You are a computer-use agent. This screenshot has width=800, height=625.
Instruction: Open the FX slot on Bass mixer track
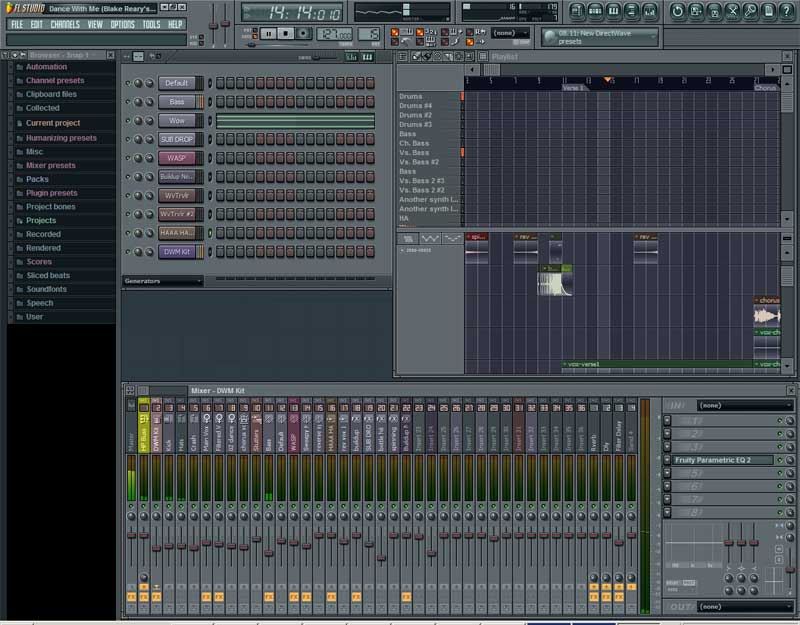269,596
